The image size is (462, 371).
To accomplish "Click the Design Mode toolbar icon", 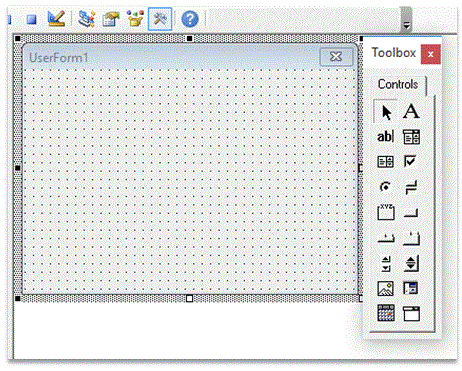I will (56, 19).
